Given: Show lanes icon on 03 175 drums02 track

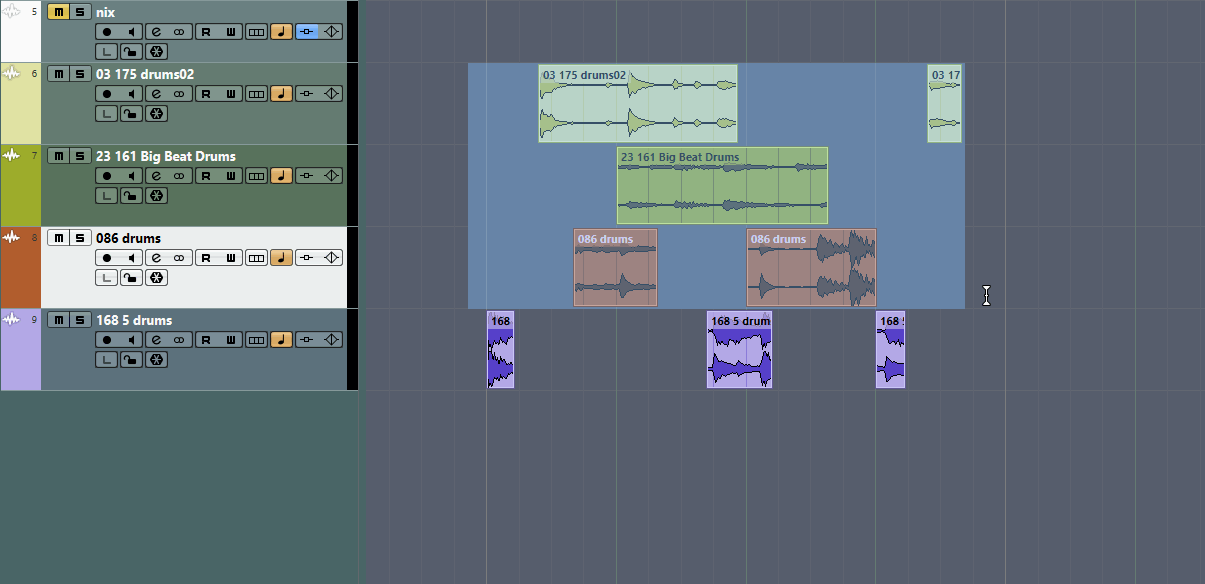Looking at the screenshot, I should coord(257,94).
